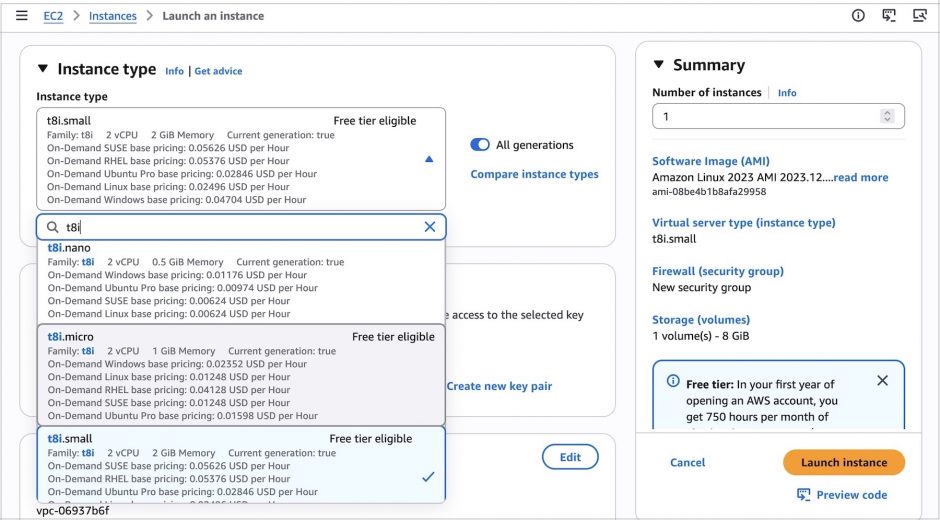Click the rightmost screen icon in header

920,16
